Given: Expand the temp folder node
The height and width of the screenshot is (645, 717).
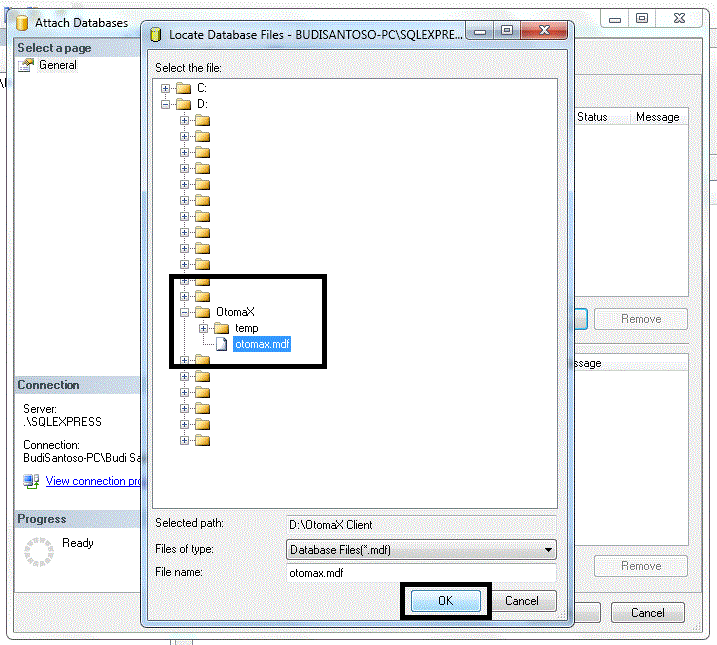Looking at the screenshot, I should (x=203, y=328).
